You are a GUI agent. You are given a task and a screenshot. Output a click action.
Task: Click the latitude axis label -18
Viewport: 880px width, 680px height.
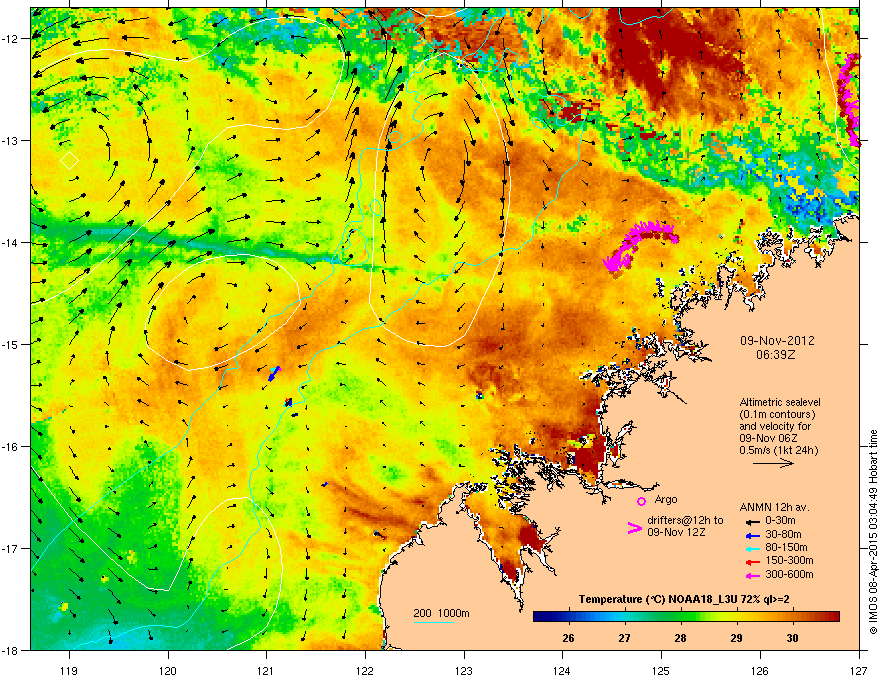(x=10, y=650)
